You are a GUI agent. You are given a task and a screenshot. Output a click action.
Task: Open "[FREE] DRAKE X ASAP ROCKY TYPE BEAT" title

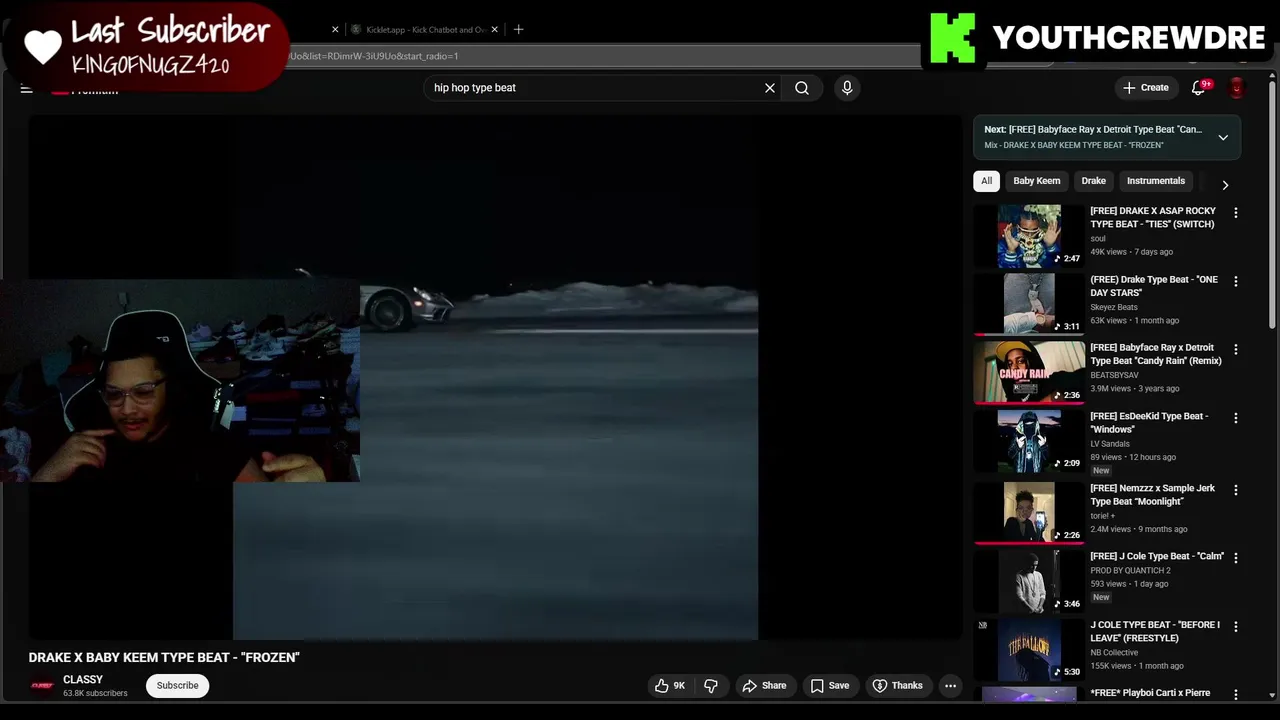pyautogui.click(x=1153, y=217)
